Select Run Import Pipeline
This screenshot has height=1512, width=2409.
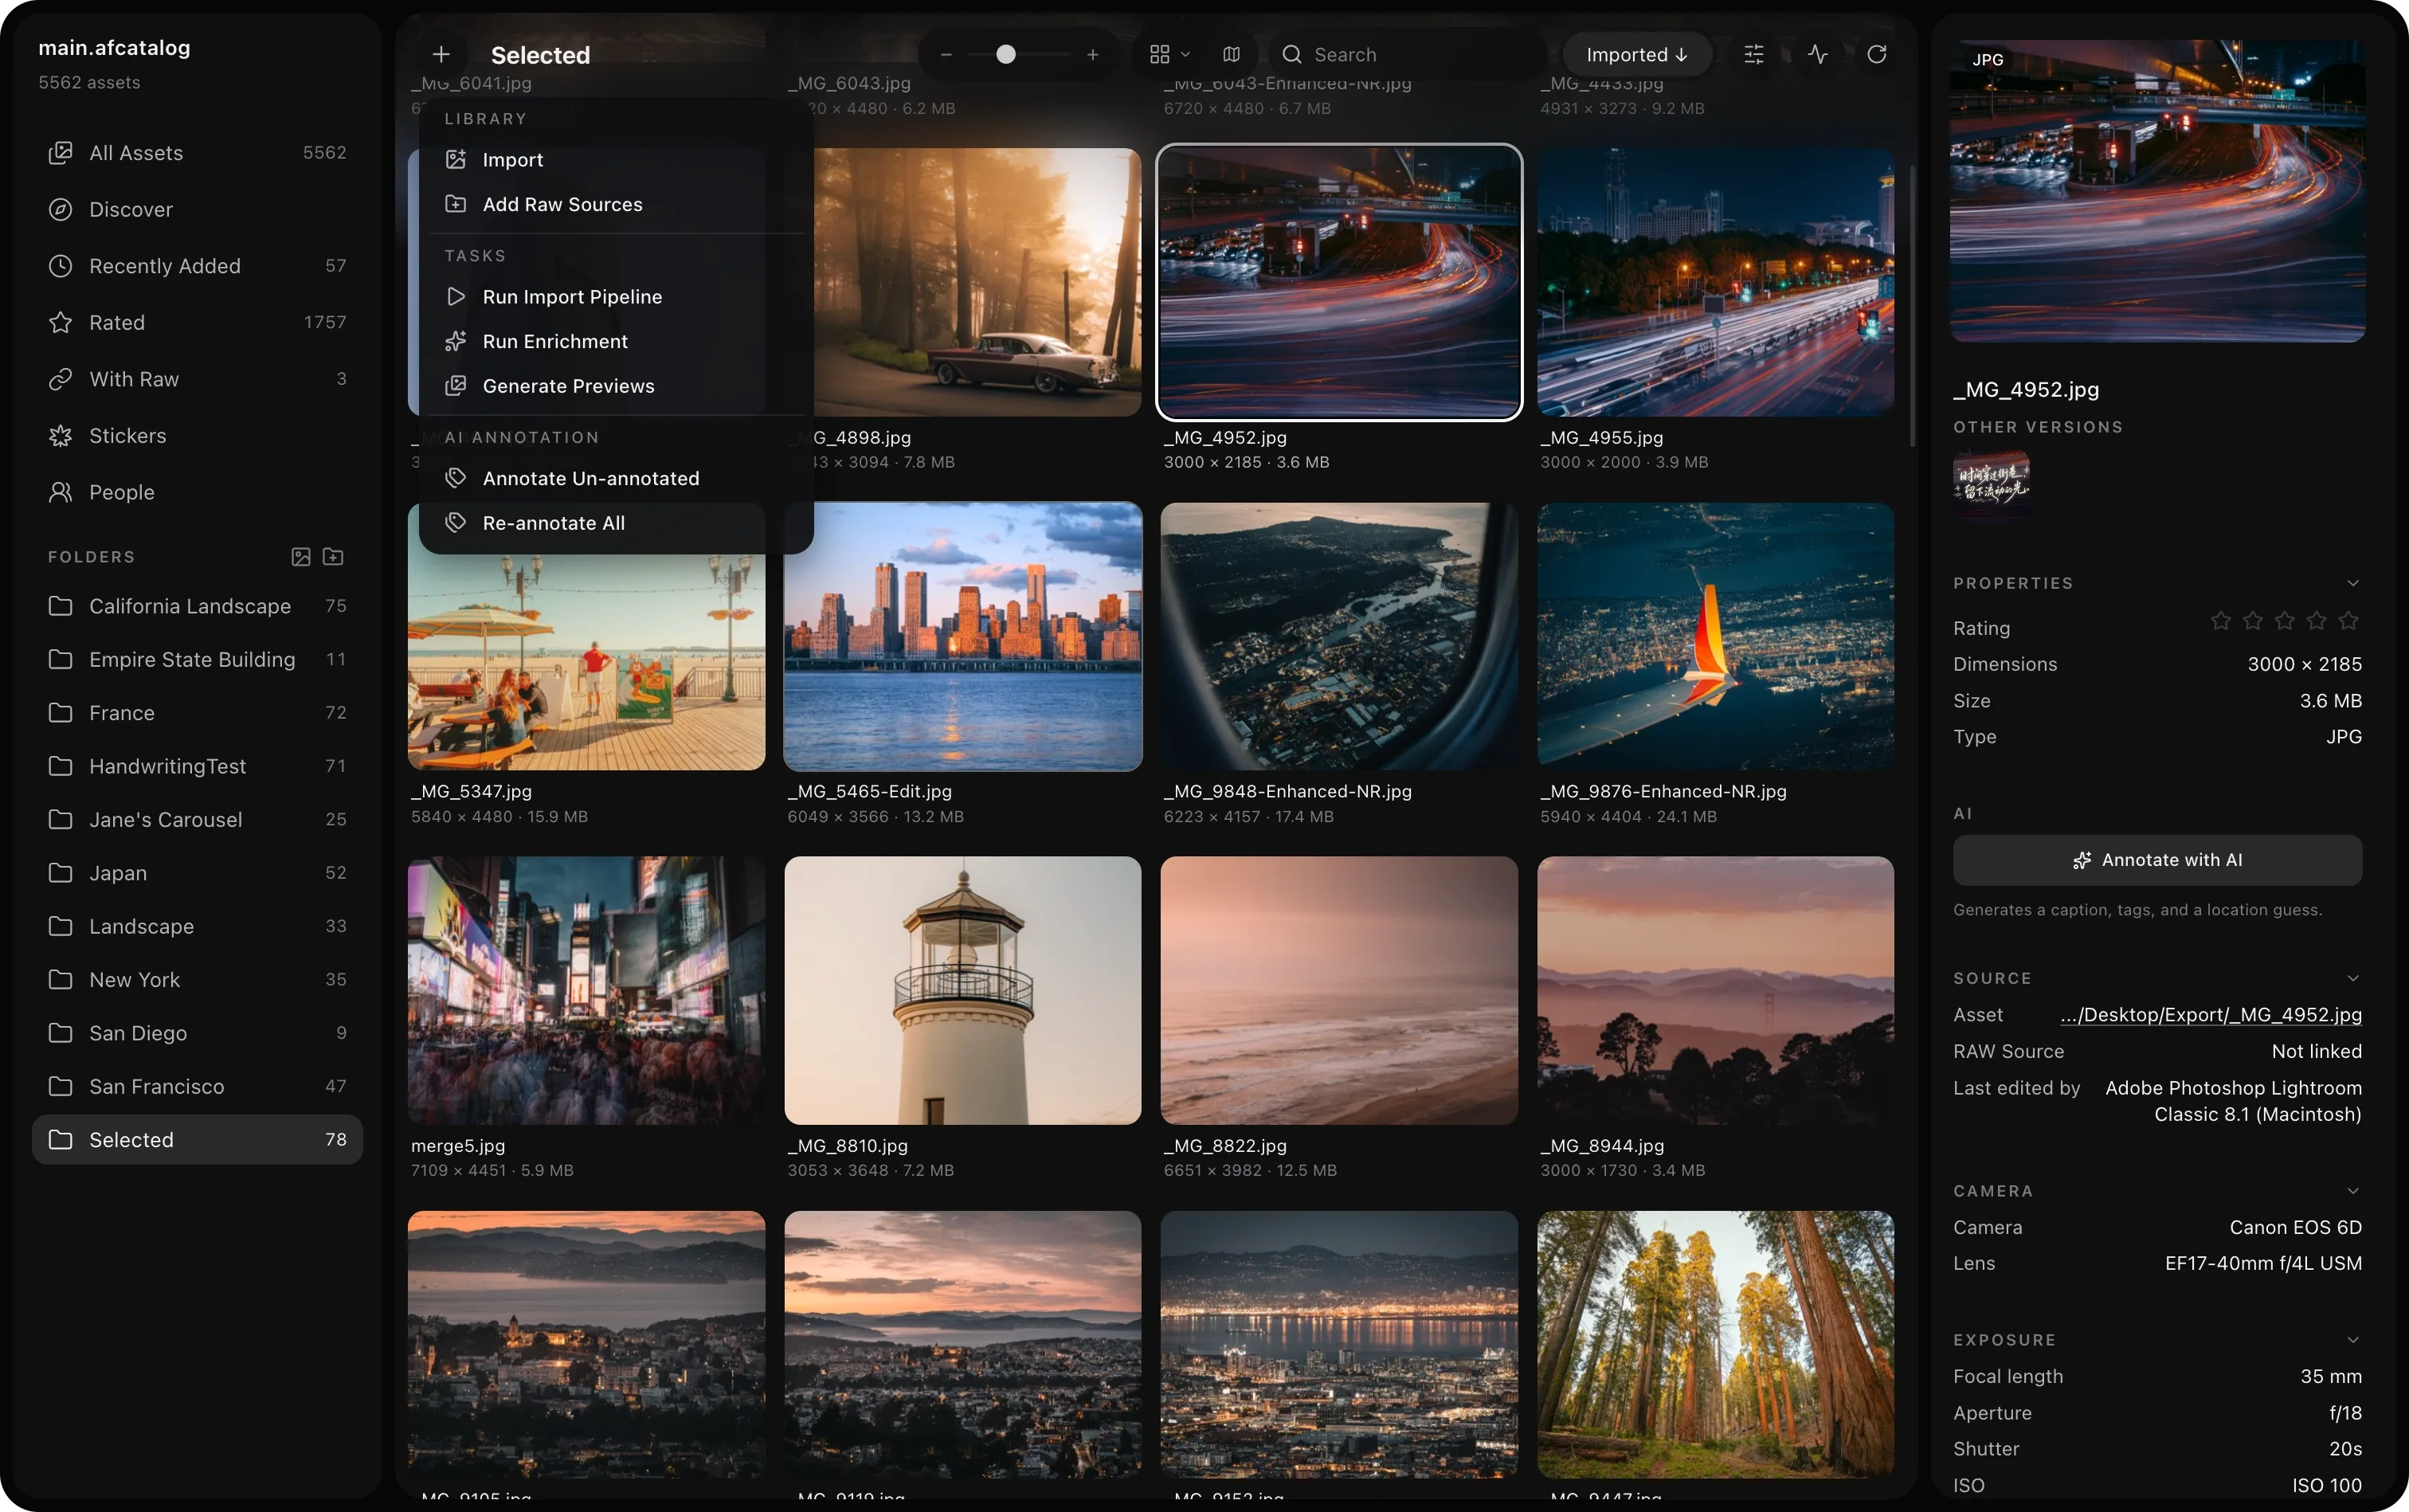616,297
